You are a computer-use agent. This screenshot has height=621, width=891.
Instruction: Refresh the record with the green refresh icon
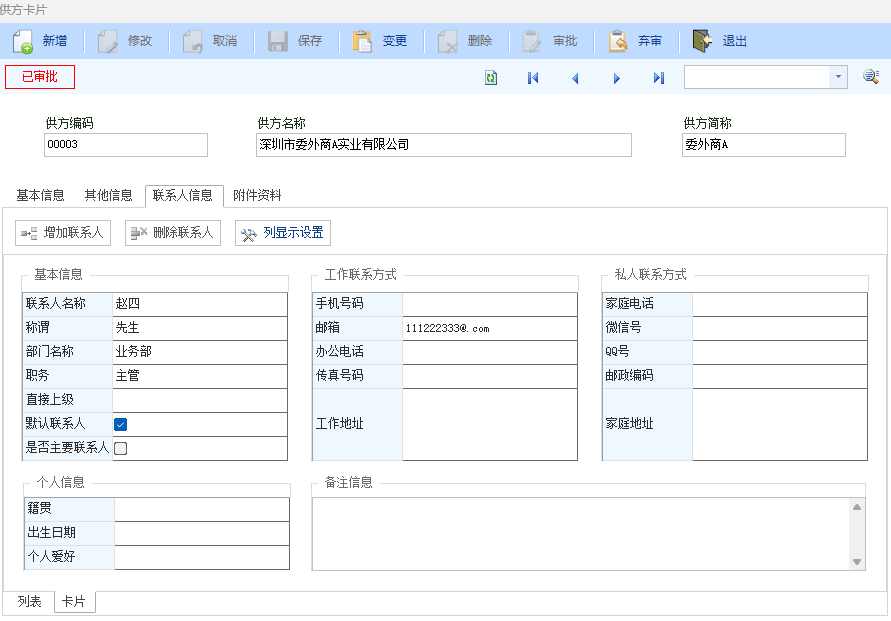[491, 78]
